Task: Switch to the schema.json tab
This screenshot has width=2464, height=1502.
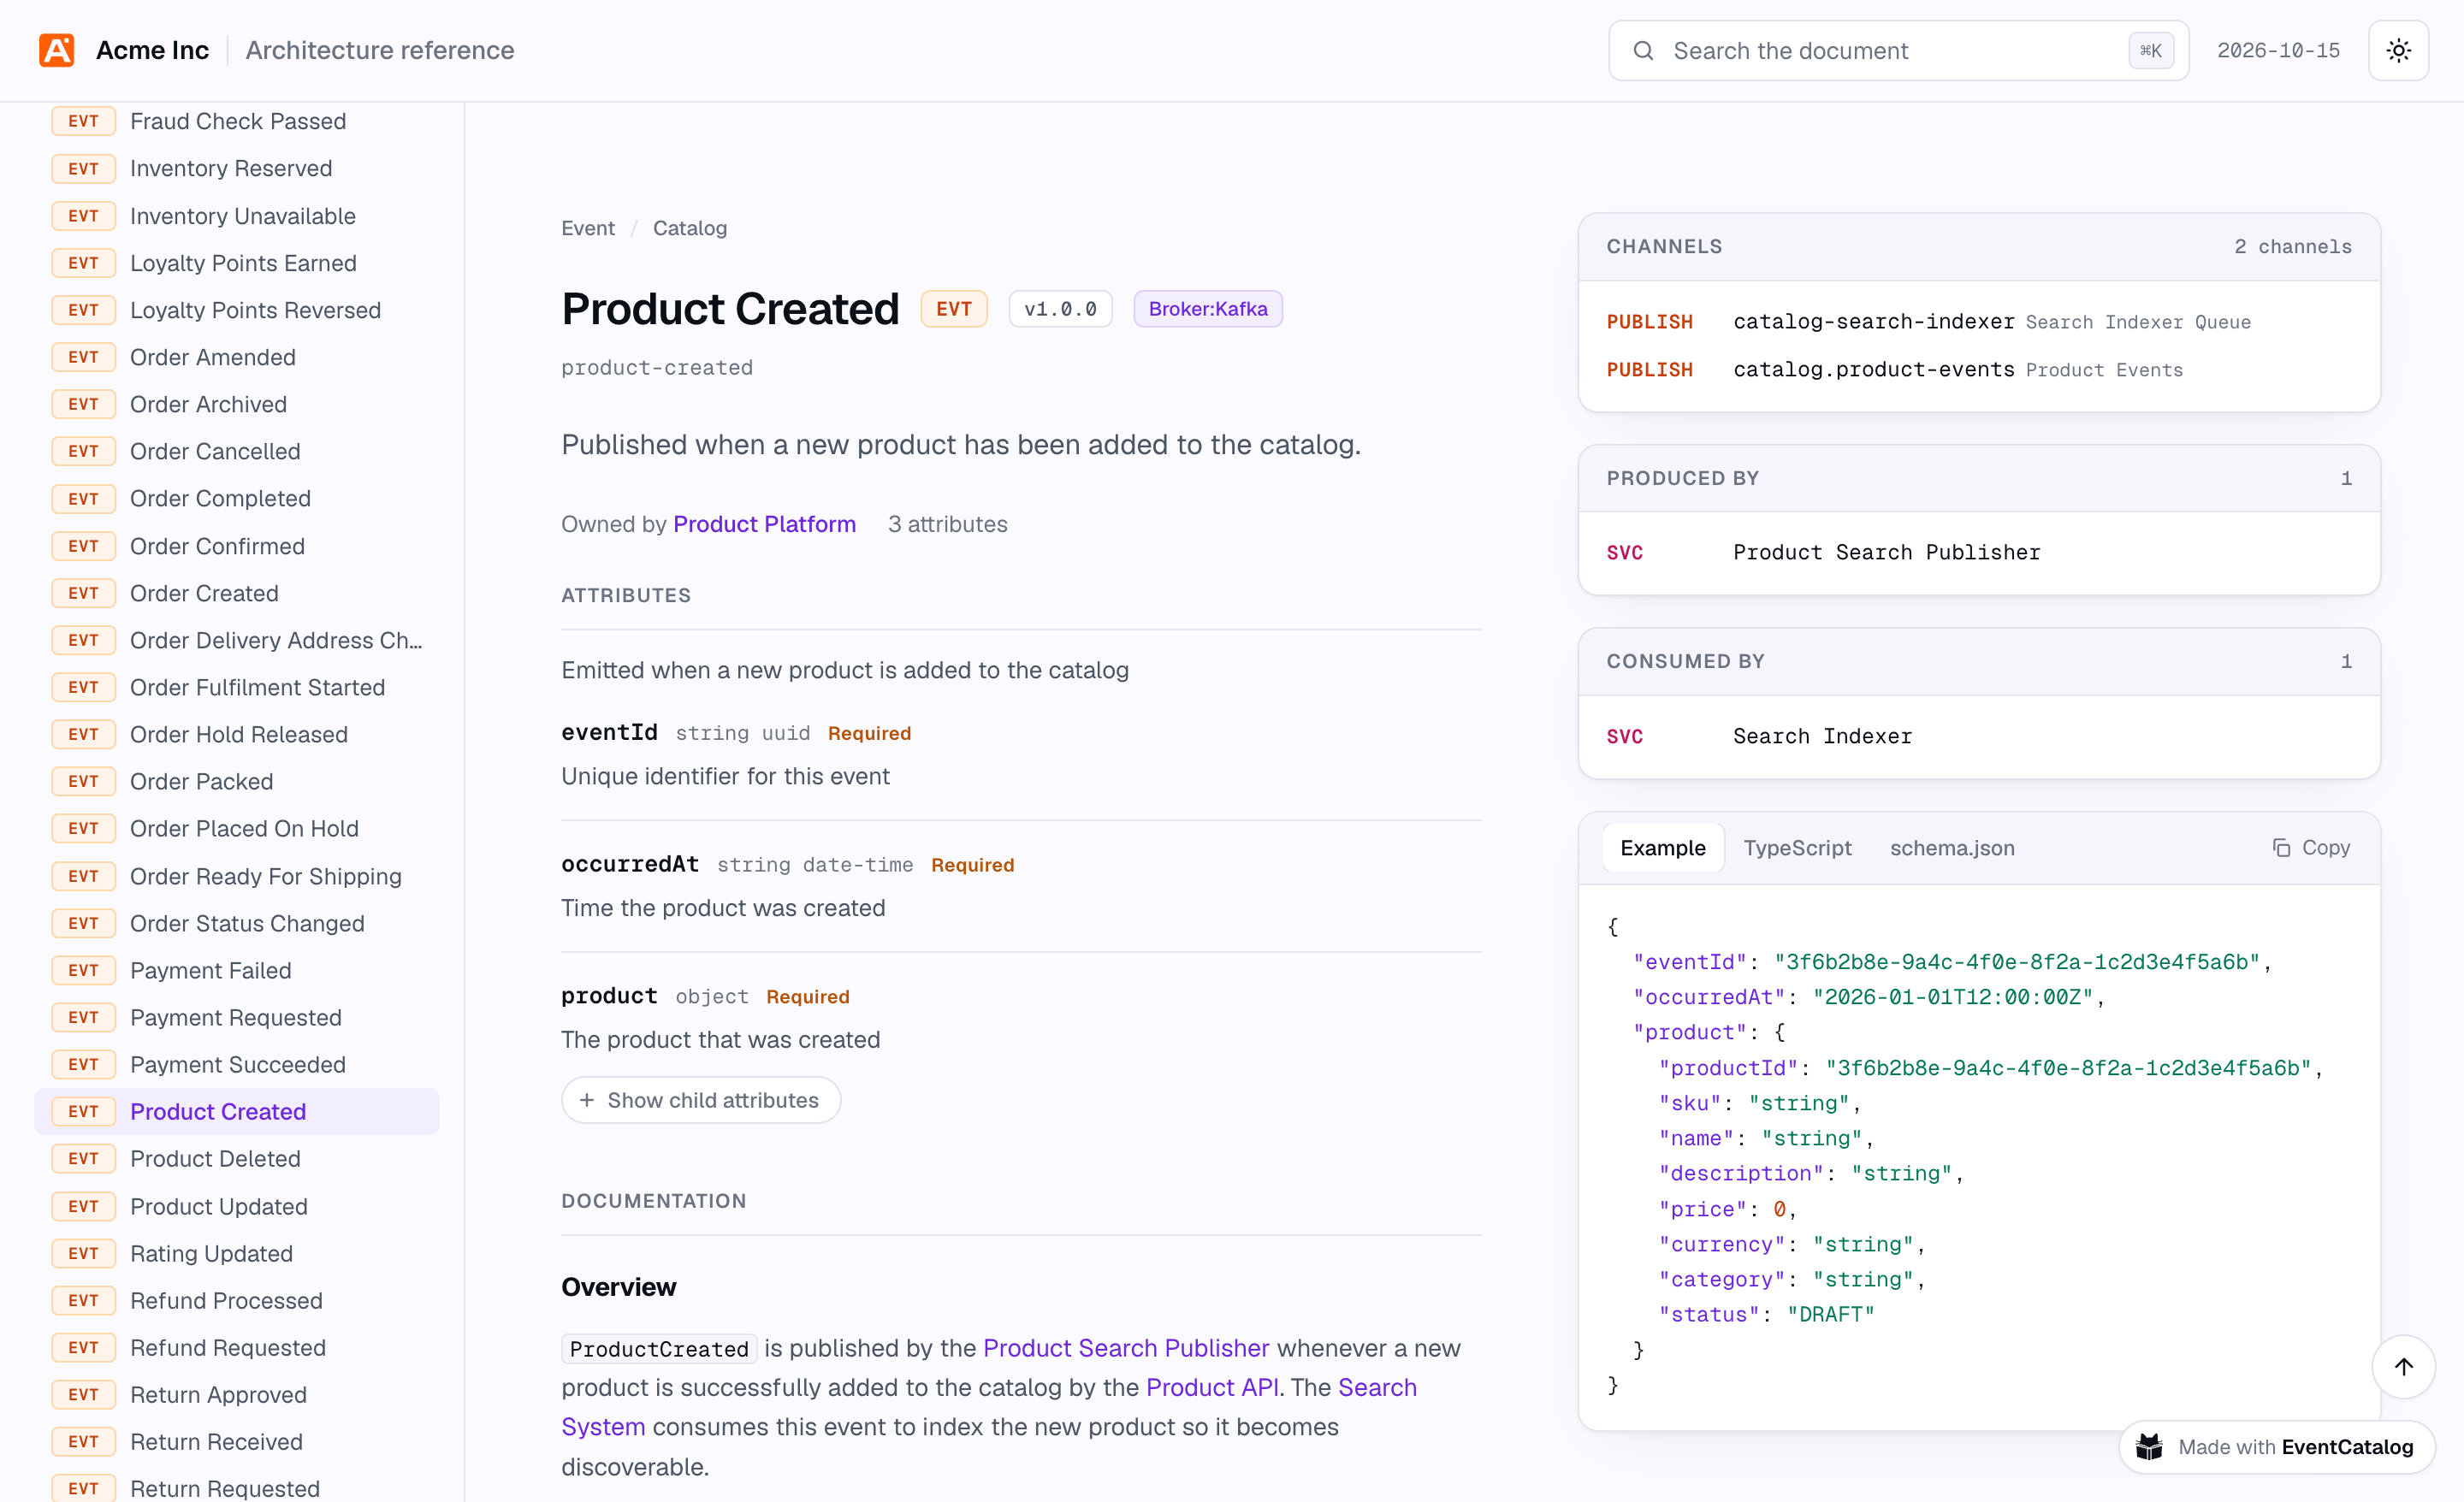Action: pyautogui.click(x=1951, y=847)
